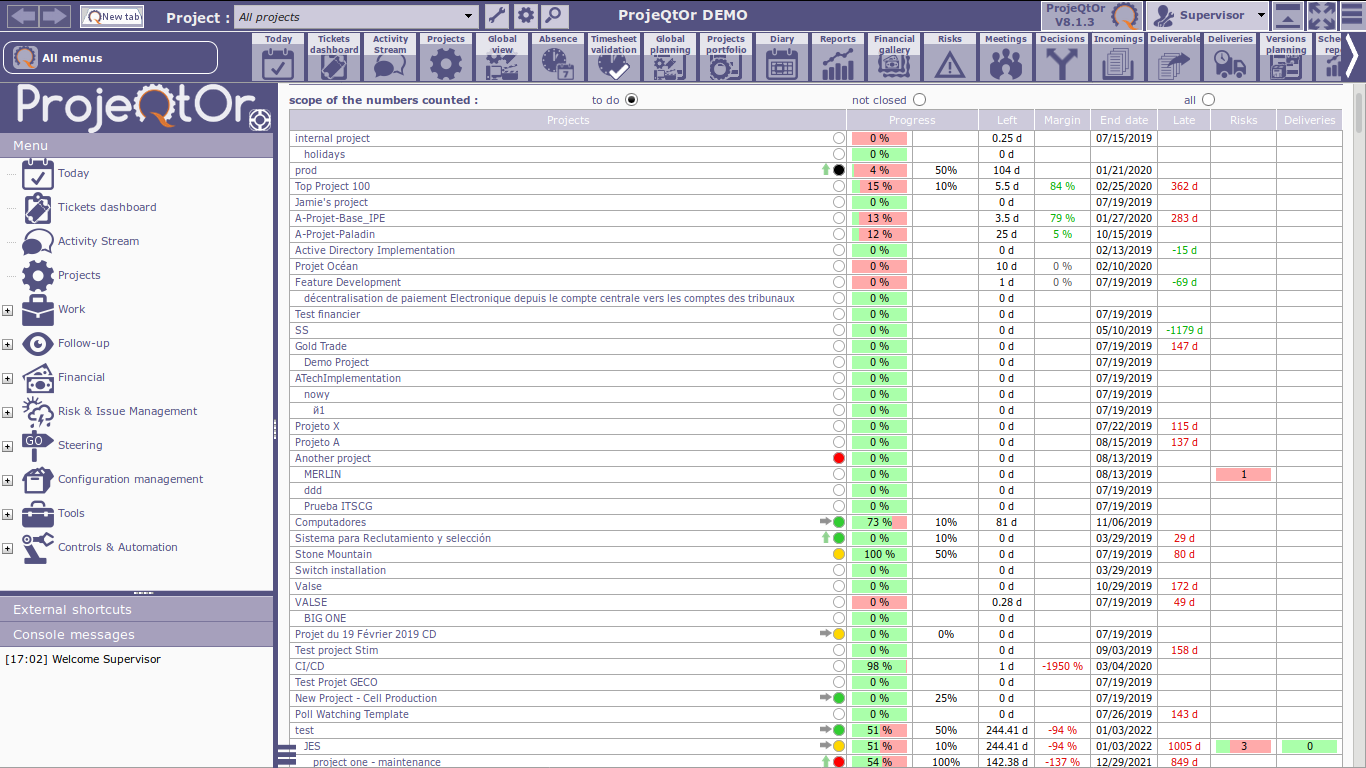Open the Meetings toolbar icon

(1006, 57)
